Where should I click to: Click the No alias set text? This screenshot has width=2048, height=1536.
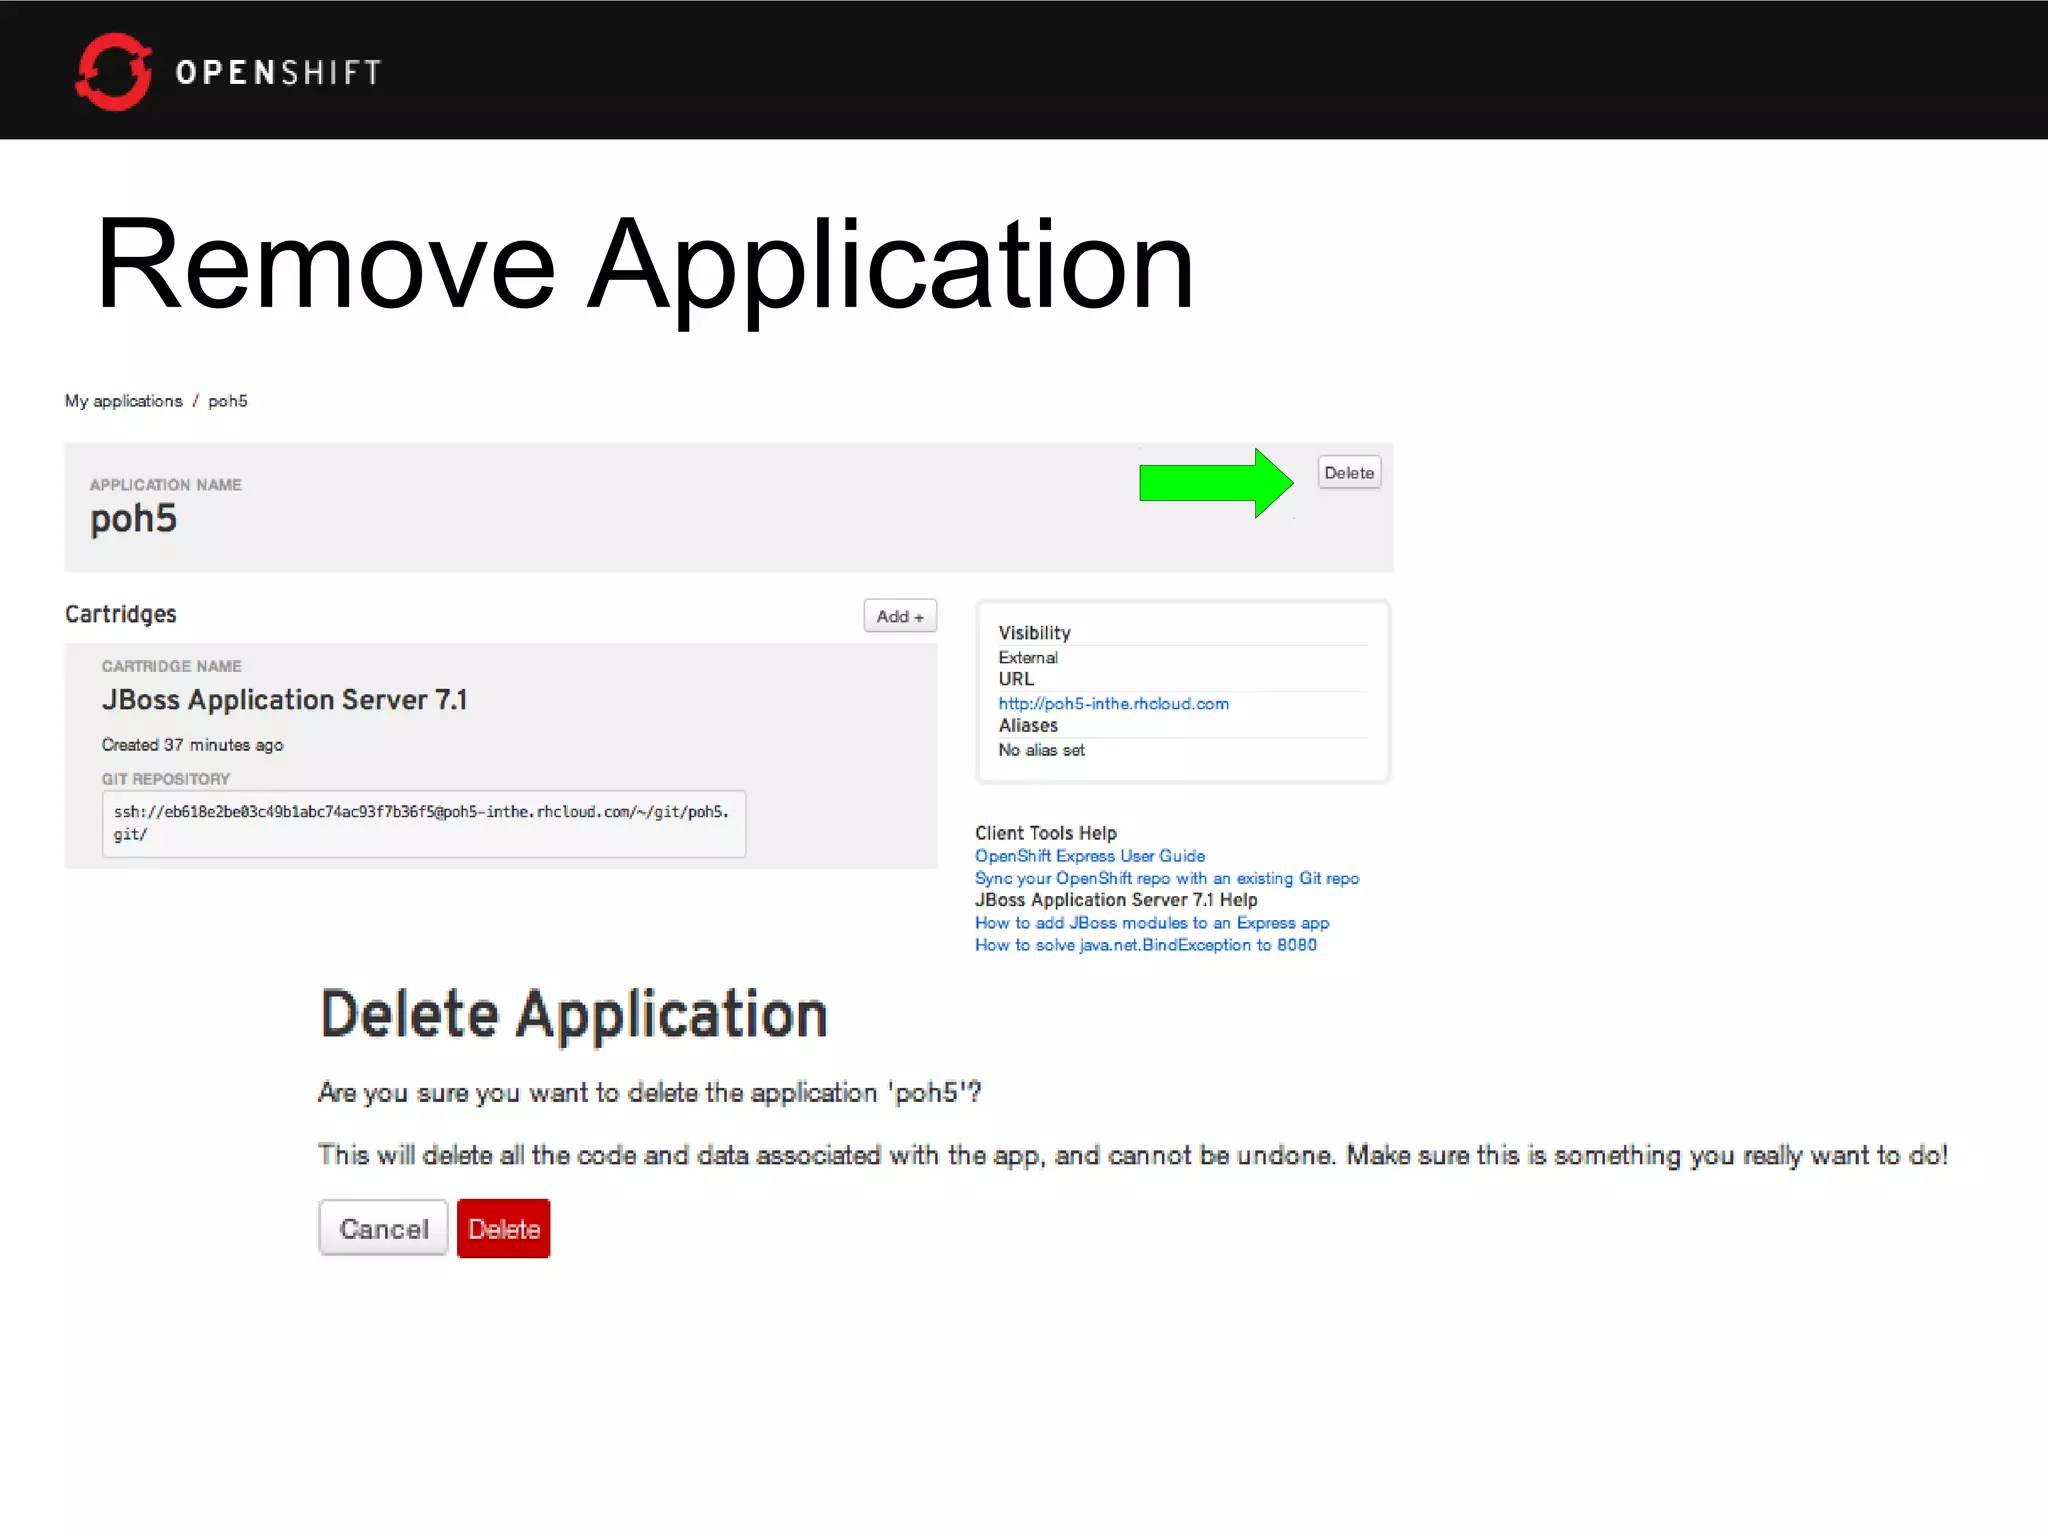1041,750
